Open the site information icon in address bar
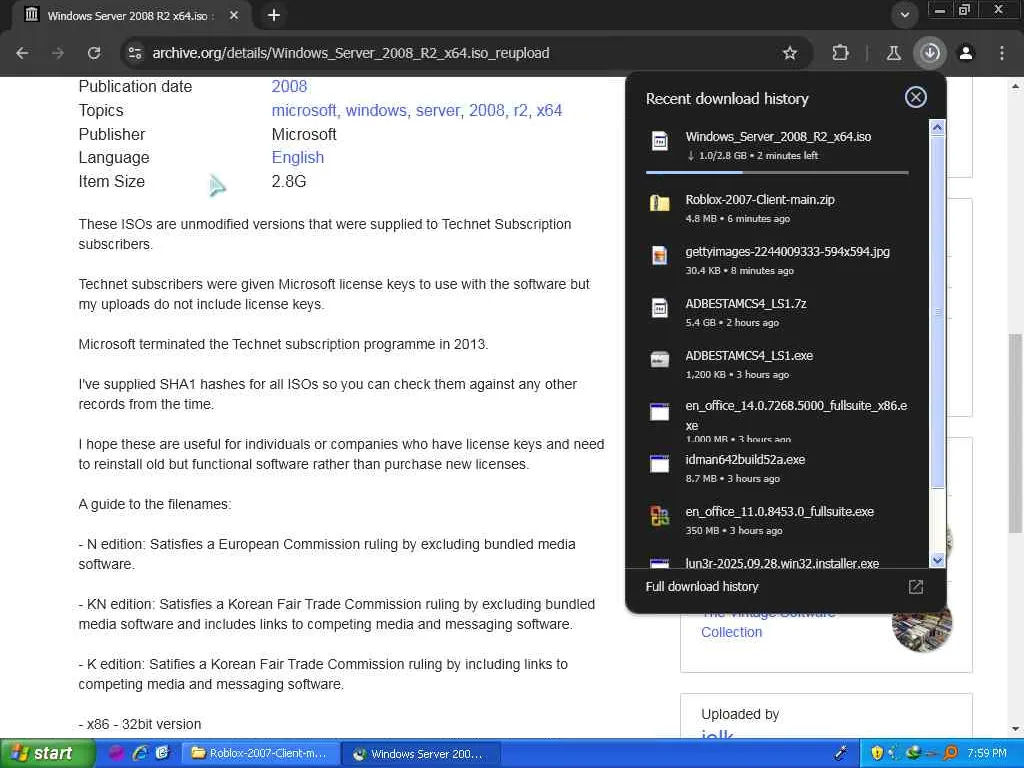This screenshot has width=1024, height=768. point(135,53)
